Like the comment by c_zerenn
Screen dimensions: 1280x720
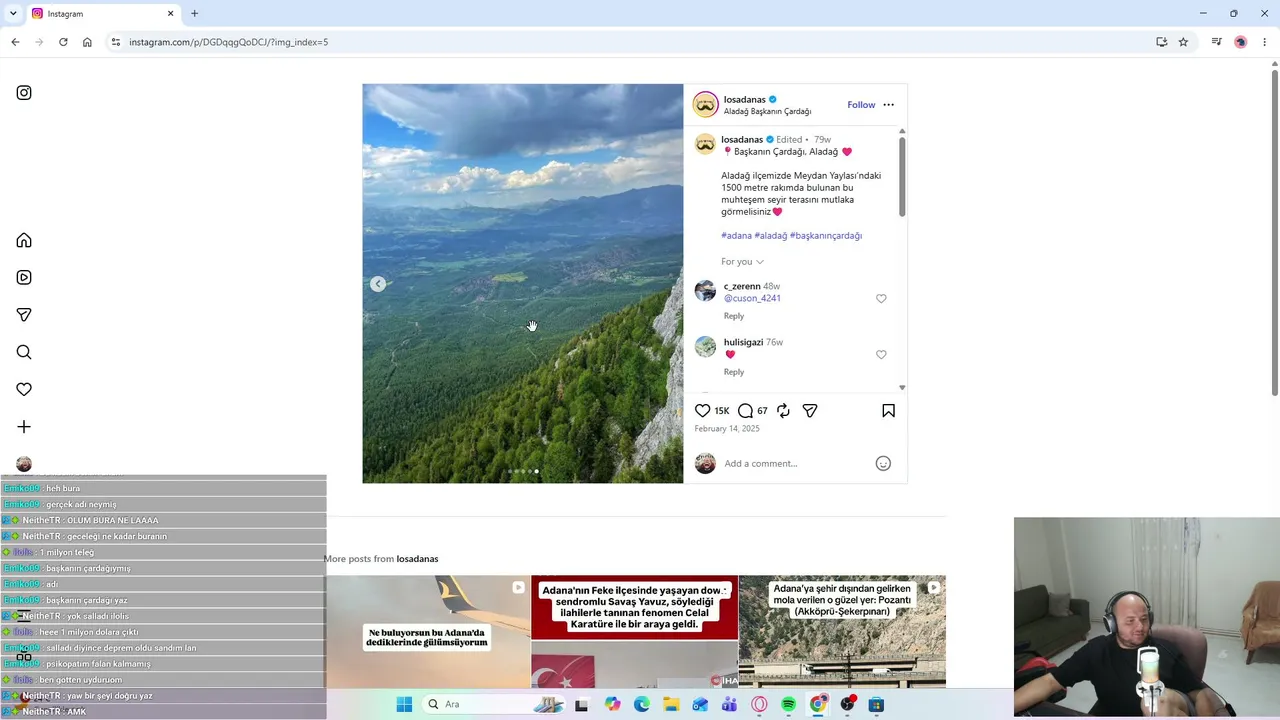click(881, 298)
